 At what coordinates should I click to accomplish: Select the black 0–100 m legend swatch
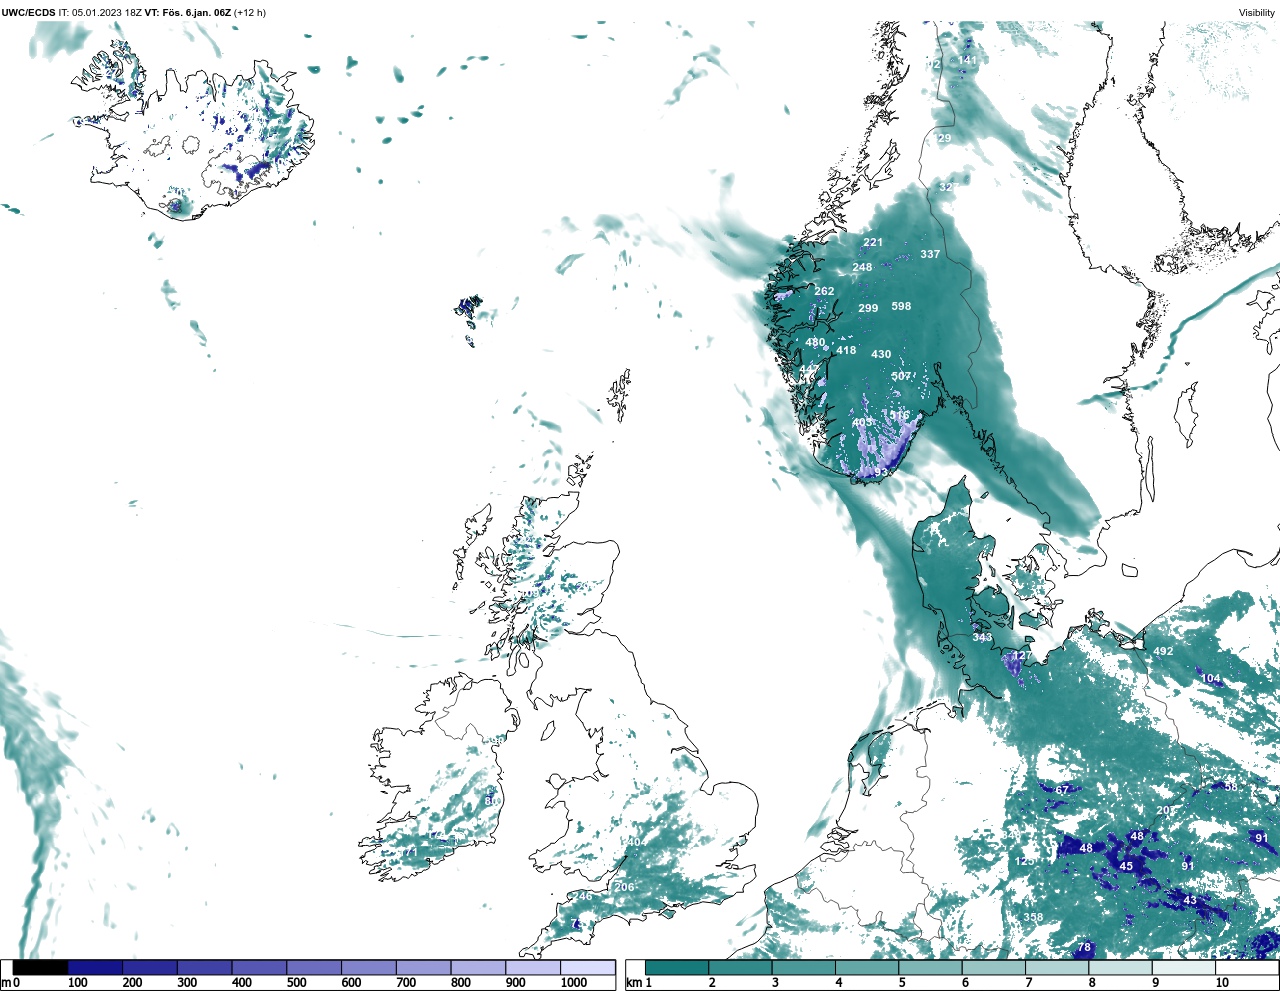pos(40,968)
